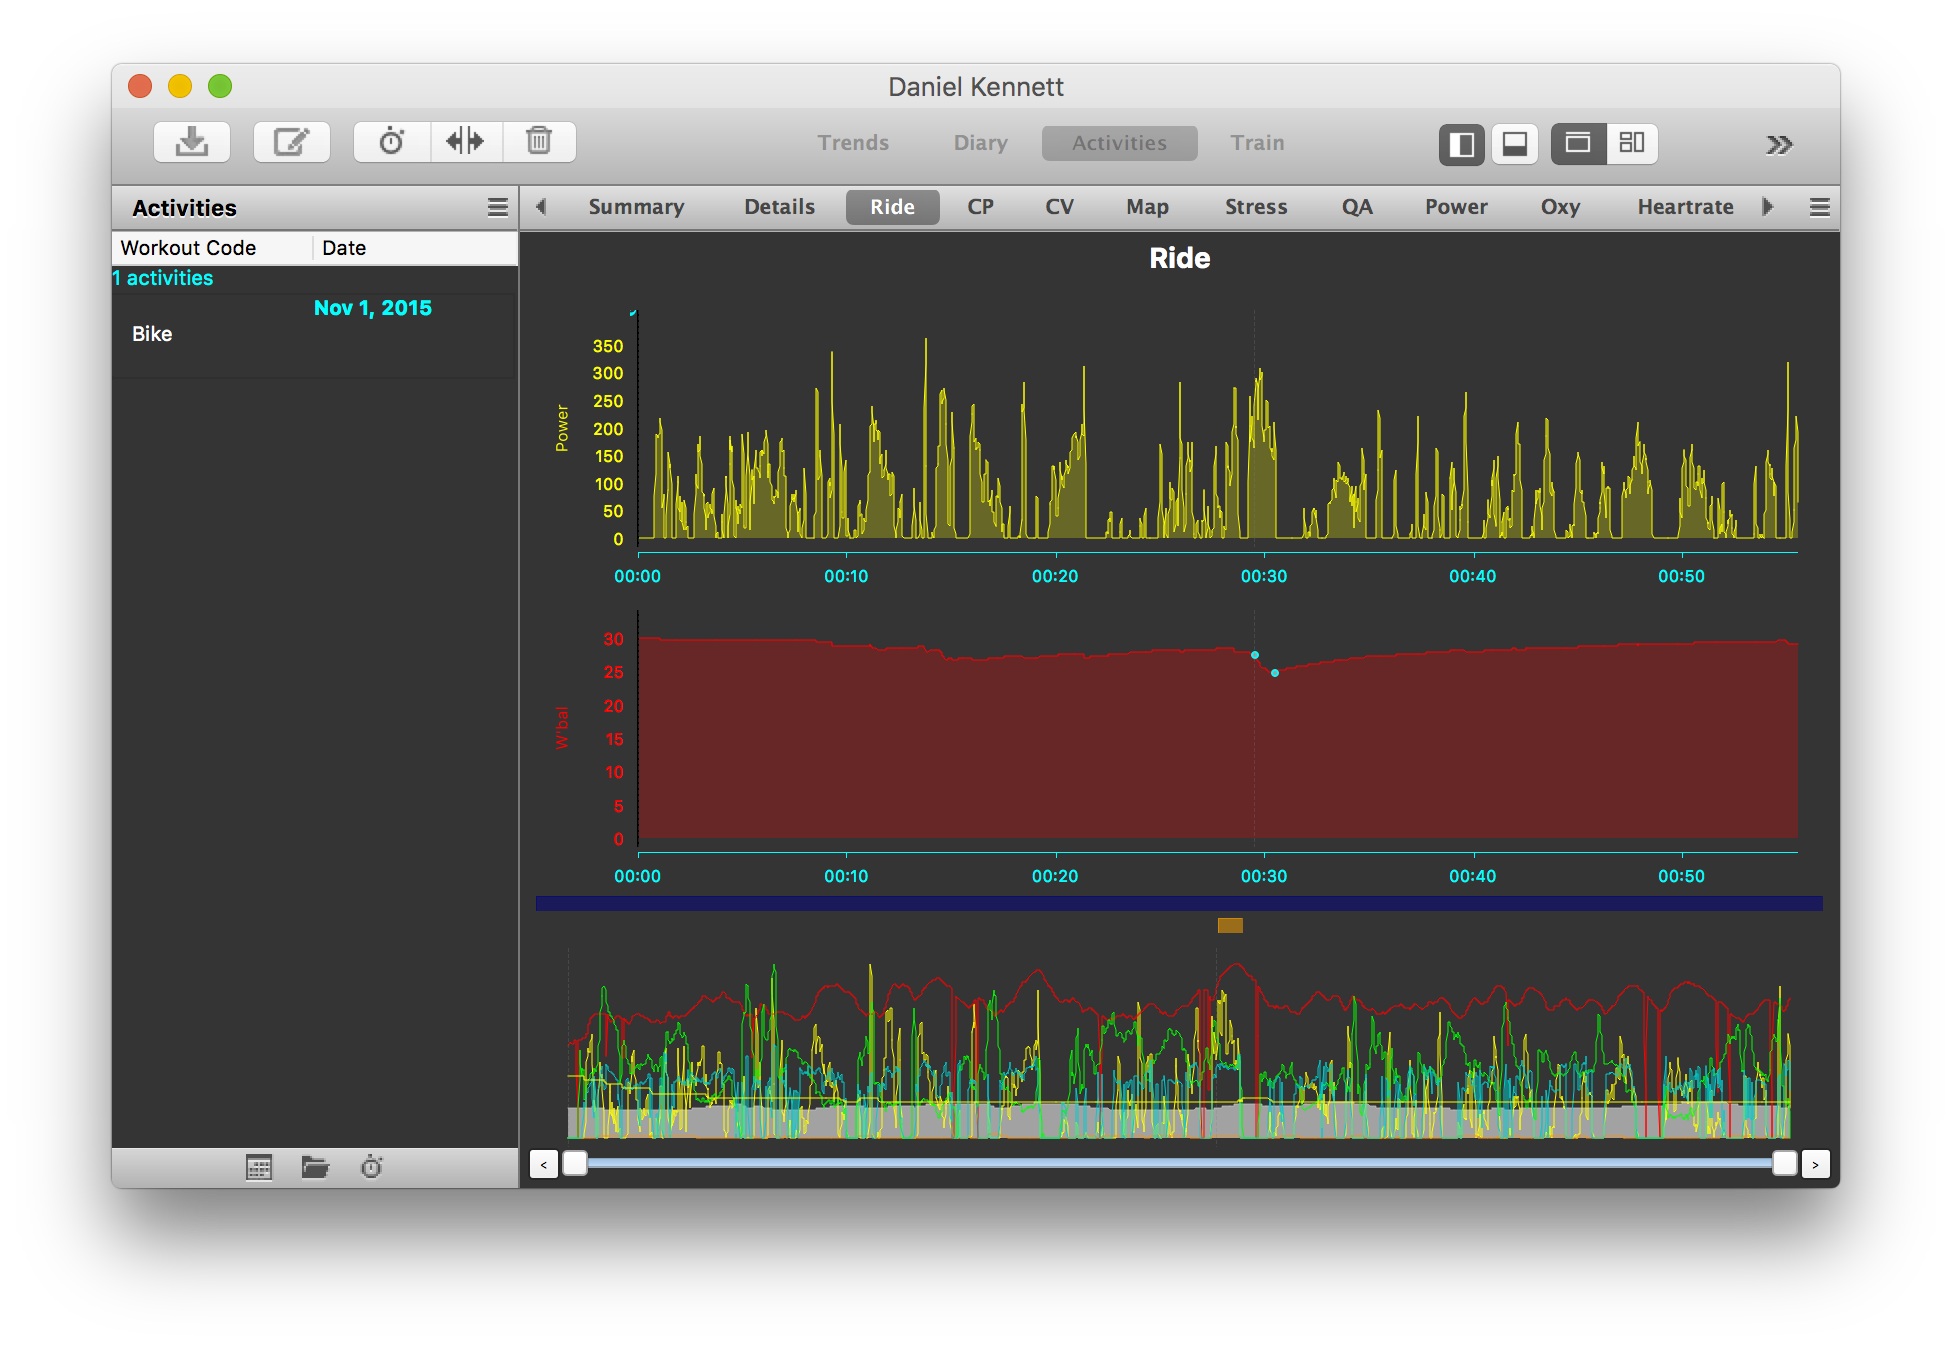This screenshot has width=1952, height=1348.
Task: Toggle the left sidebar visibility button
Action: [x=1461, y=144]
